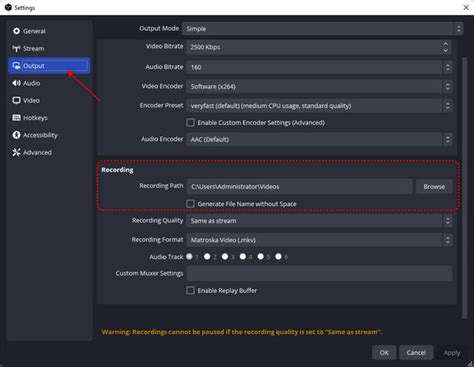This screenshot has width=474, height=367.
Task: Tick Generate File Name without Space
Action: (x=190, y=204)
